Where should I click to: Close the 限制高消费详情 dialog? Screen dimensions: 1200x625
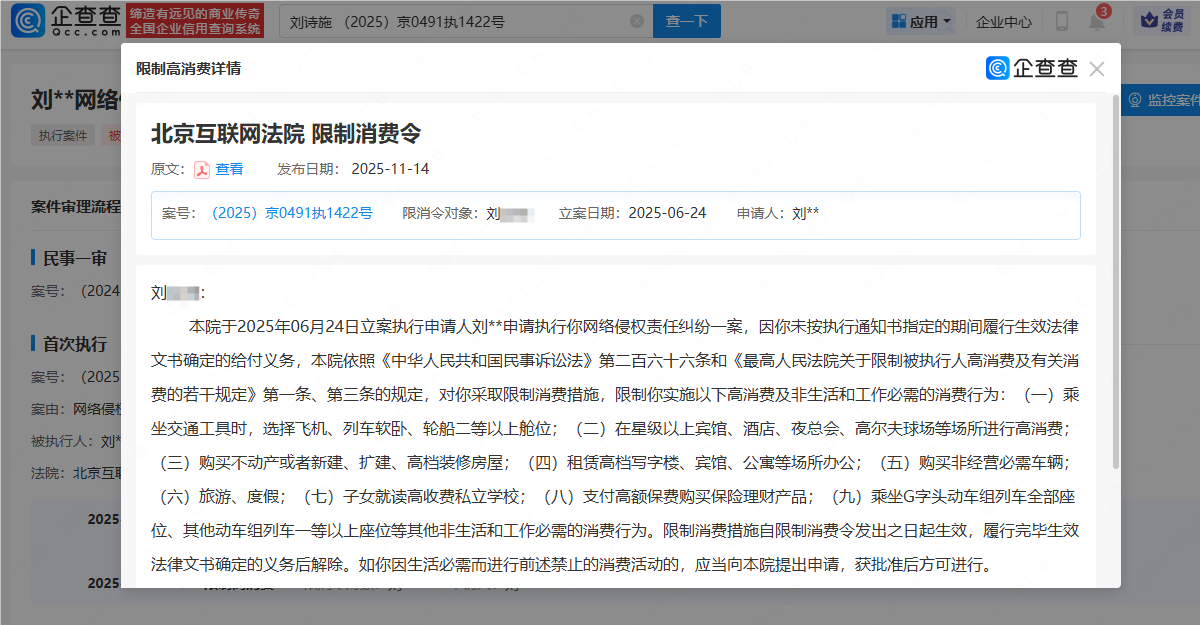1097,69
